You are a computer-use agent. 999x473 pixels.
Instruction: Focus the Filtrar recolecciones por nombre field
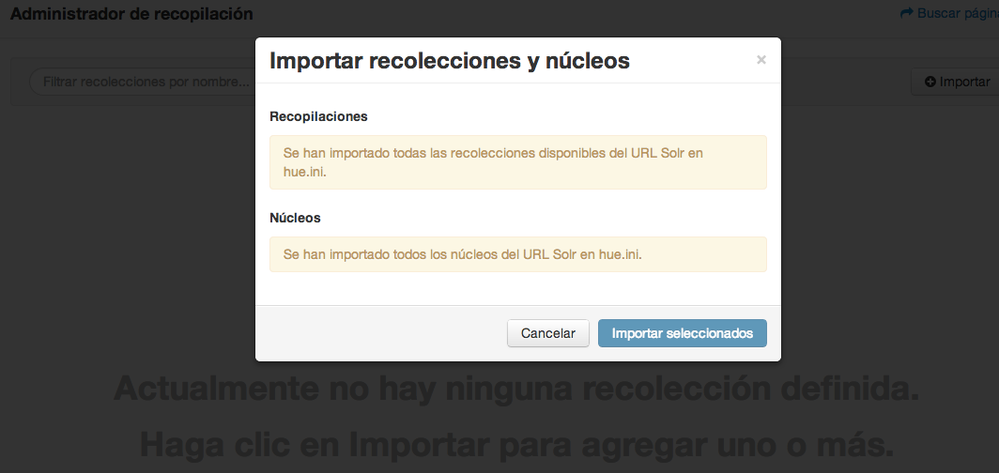click(143, 82)
